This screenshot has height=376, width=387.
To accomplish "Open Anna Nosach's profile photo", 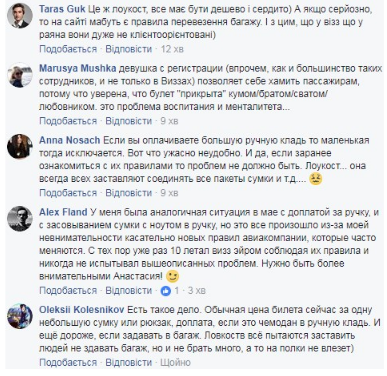I will pyautogui.click(x=20, y=147).
